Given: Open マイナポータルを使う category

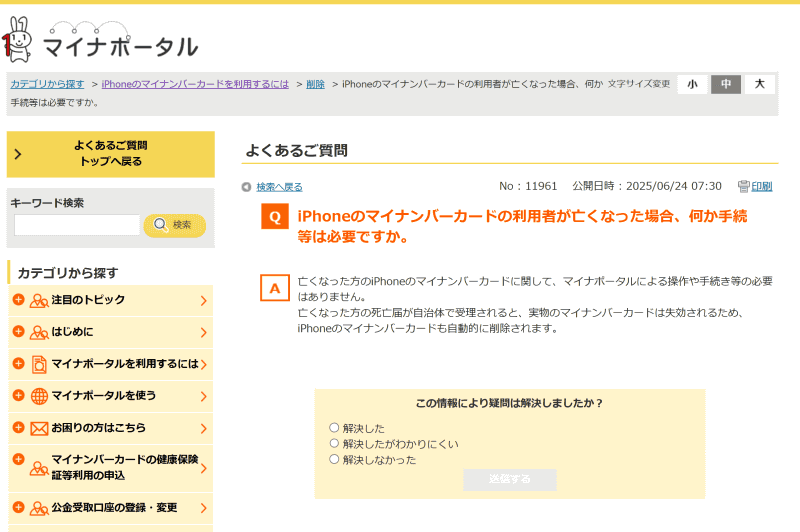Looking at the screenshot, I should (x=110, y=396).
